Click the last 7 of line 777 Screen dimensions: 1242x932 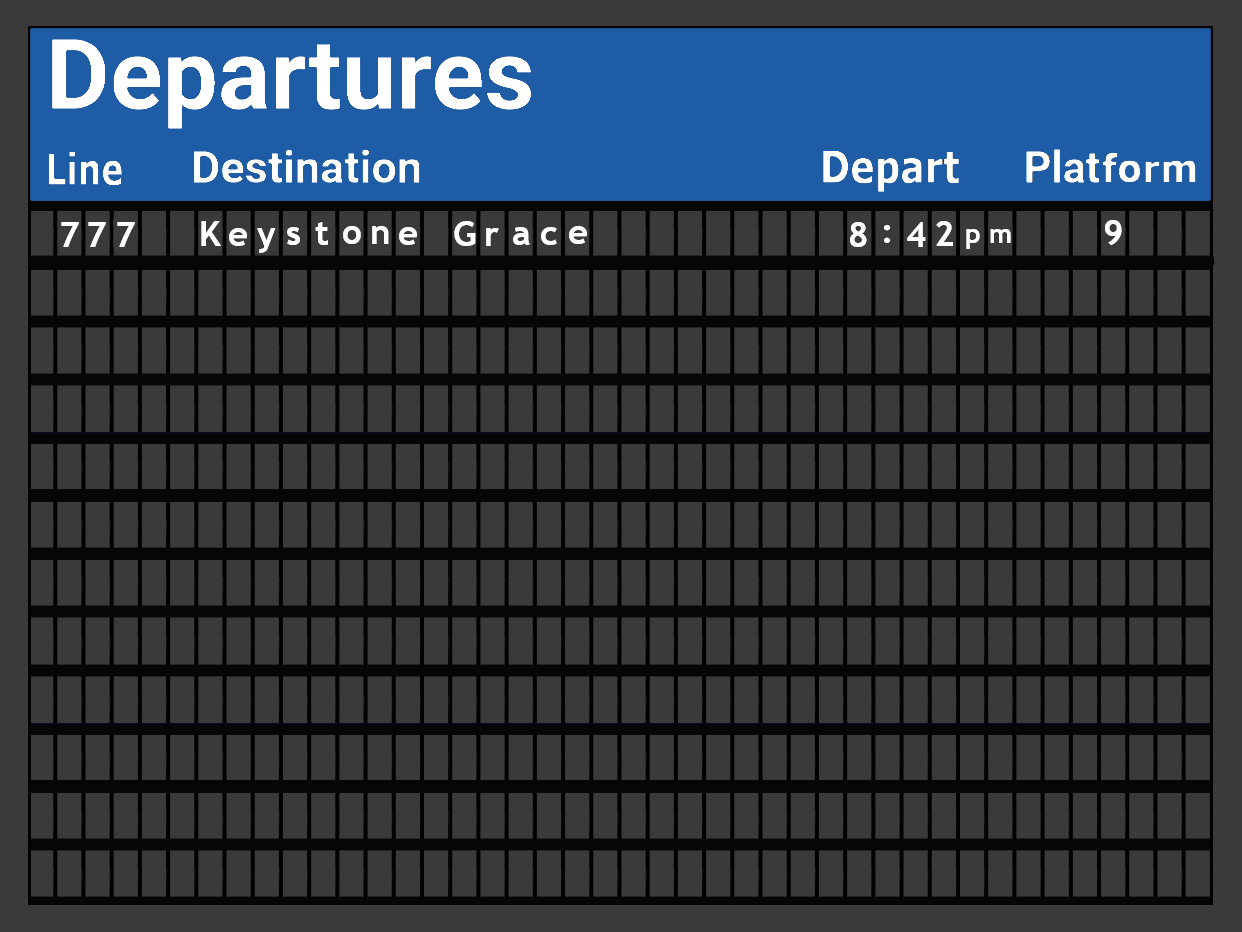click(125, 235)
